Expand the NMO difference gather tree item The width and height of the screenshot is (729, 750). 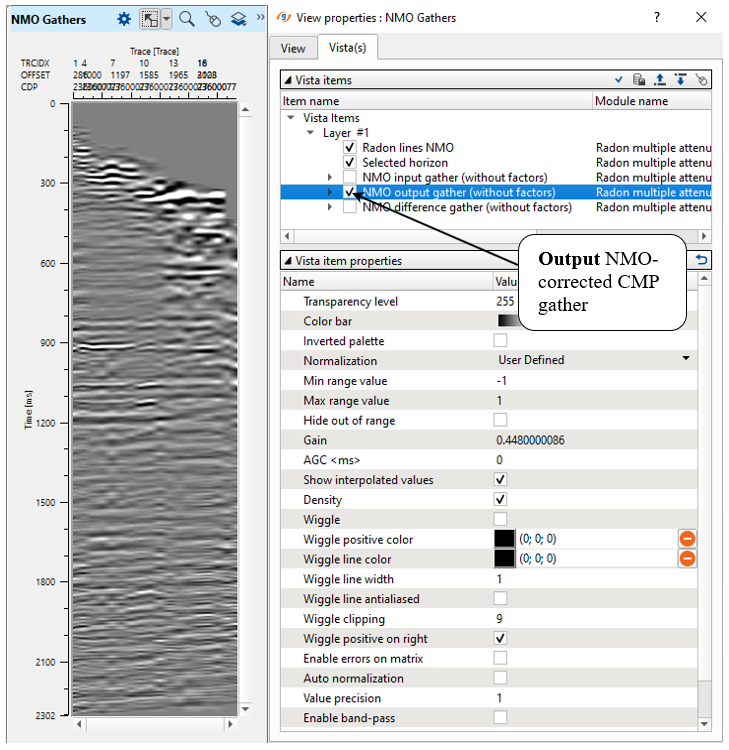coord(330,207)
